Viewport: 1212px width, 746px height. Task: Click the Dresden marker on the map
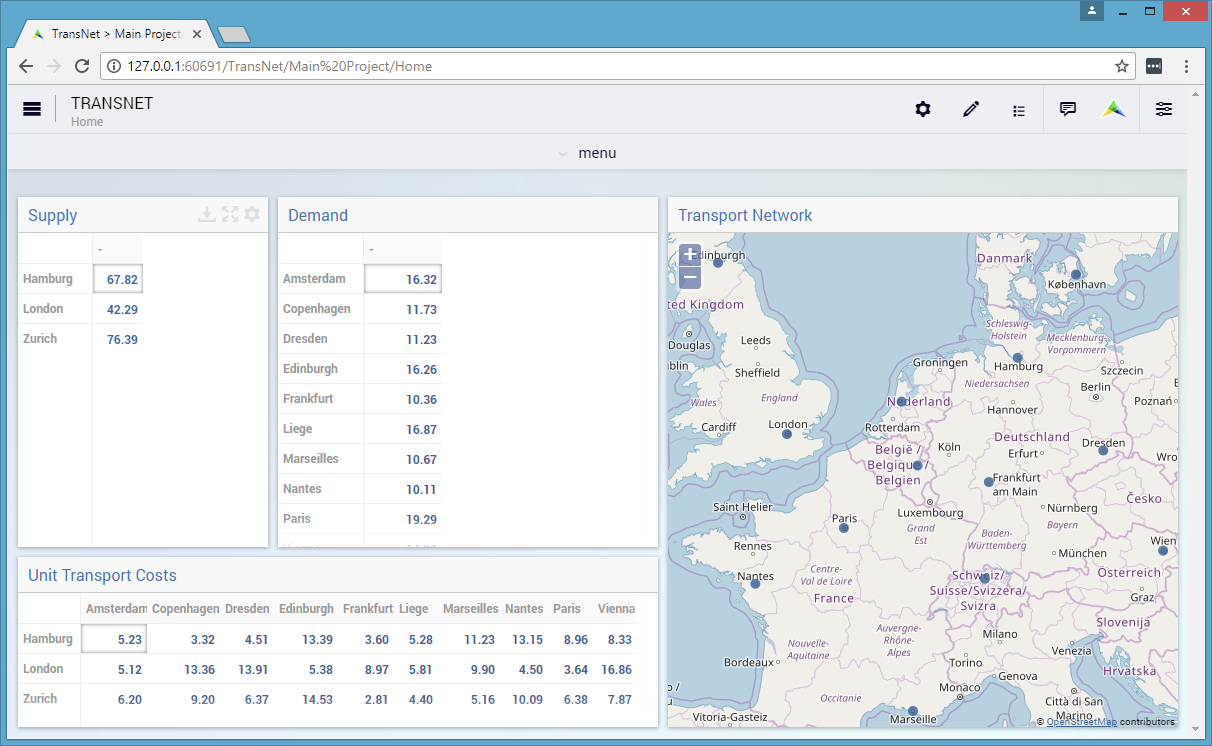tap(1103, 450)
